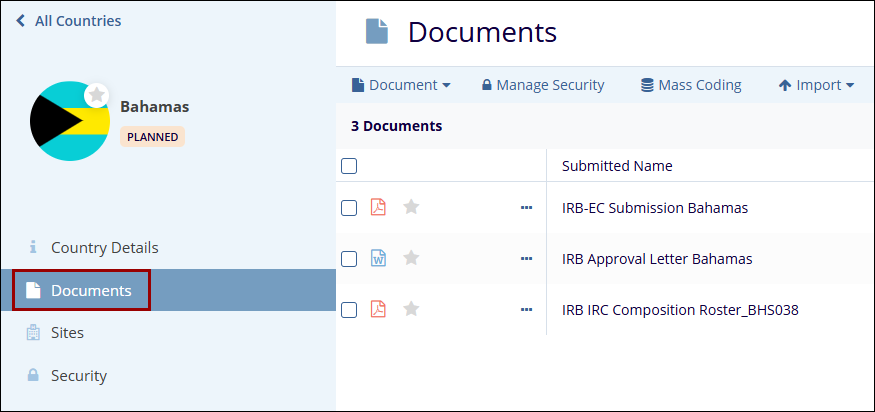
Task: Open Security section in sidebar
Action: 78,376
